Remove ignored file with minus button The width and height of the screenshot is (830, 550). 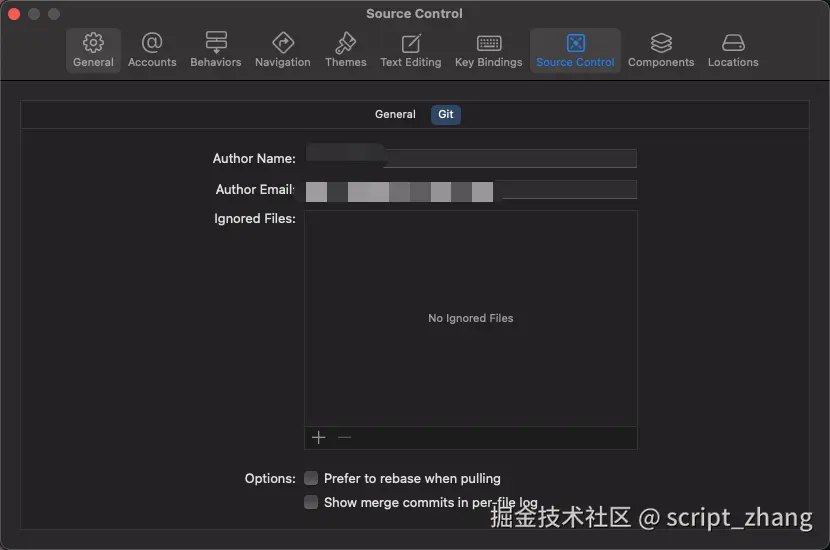345,437
